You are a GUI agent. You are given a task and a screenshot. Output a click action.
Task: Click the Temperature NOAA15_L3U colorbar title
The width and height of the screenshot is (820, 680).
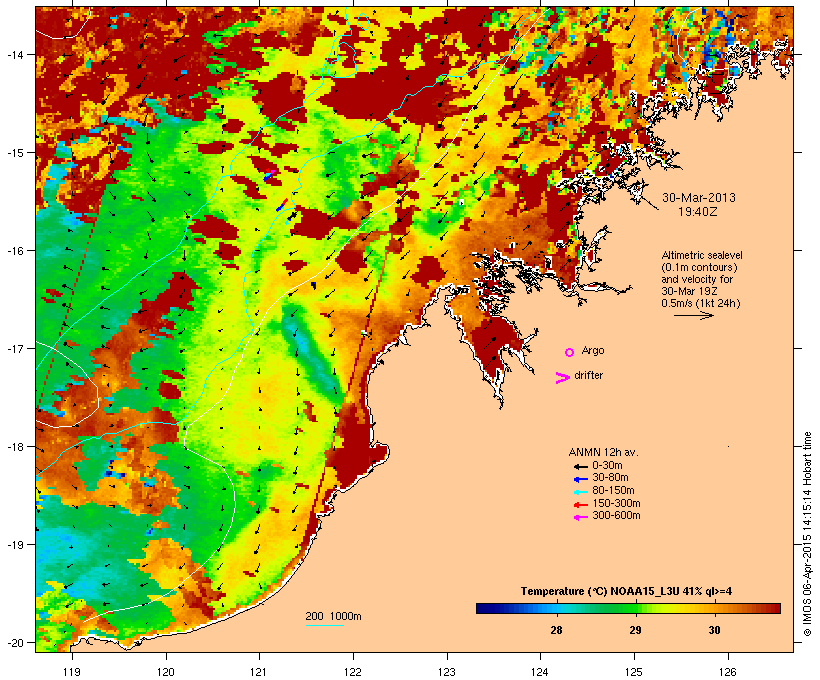626,592
